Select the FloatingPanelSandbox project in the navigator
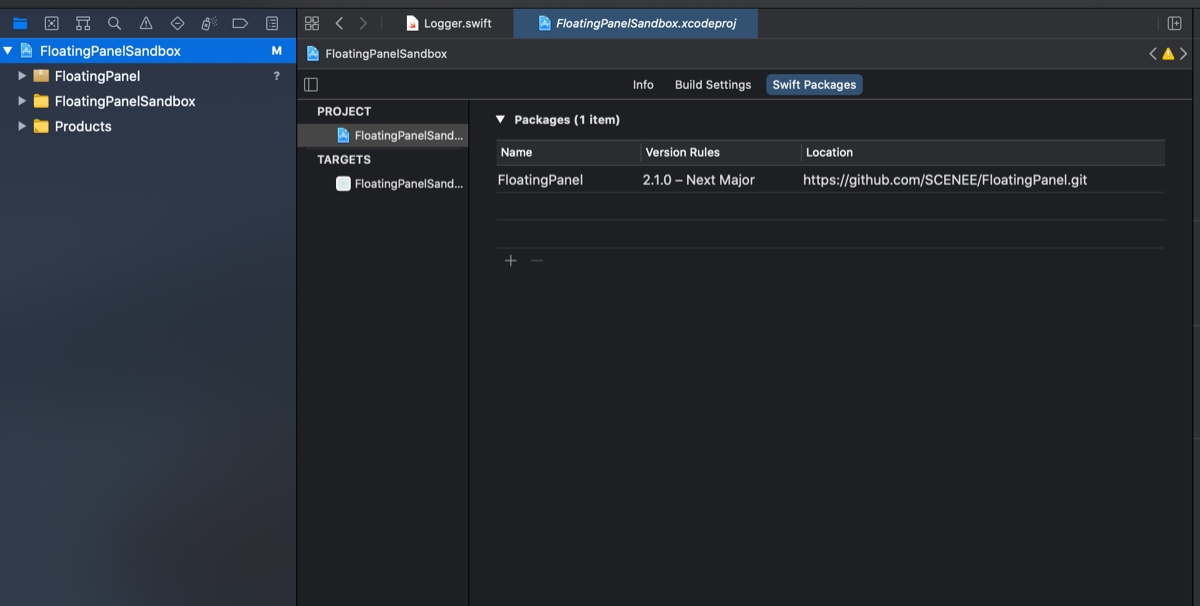The width and height of the screenshot is (1200, 606). (148, 51)
